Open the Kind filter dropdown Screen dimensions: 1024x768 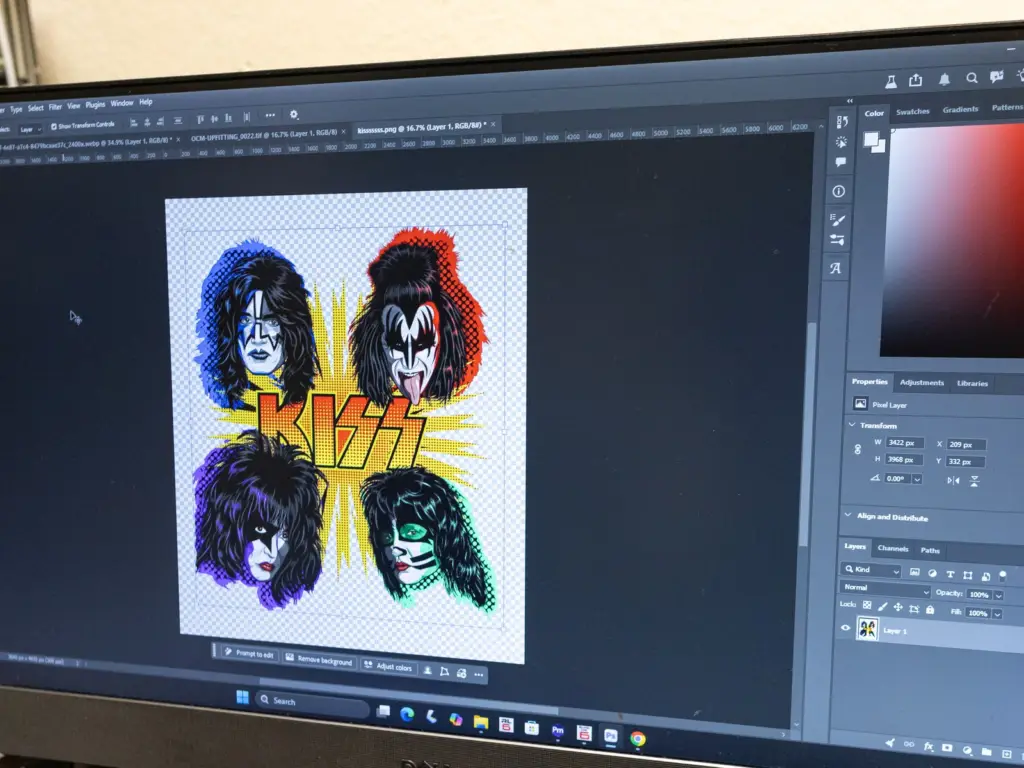pyautogui.click(x=872, y=570)
